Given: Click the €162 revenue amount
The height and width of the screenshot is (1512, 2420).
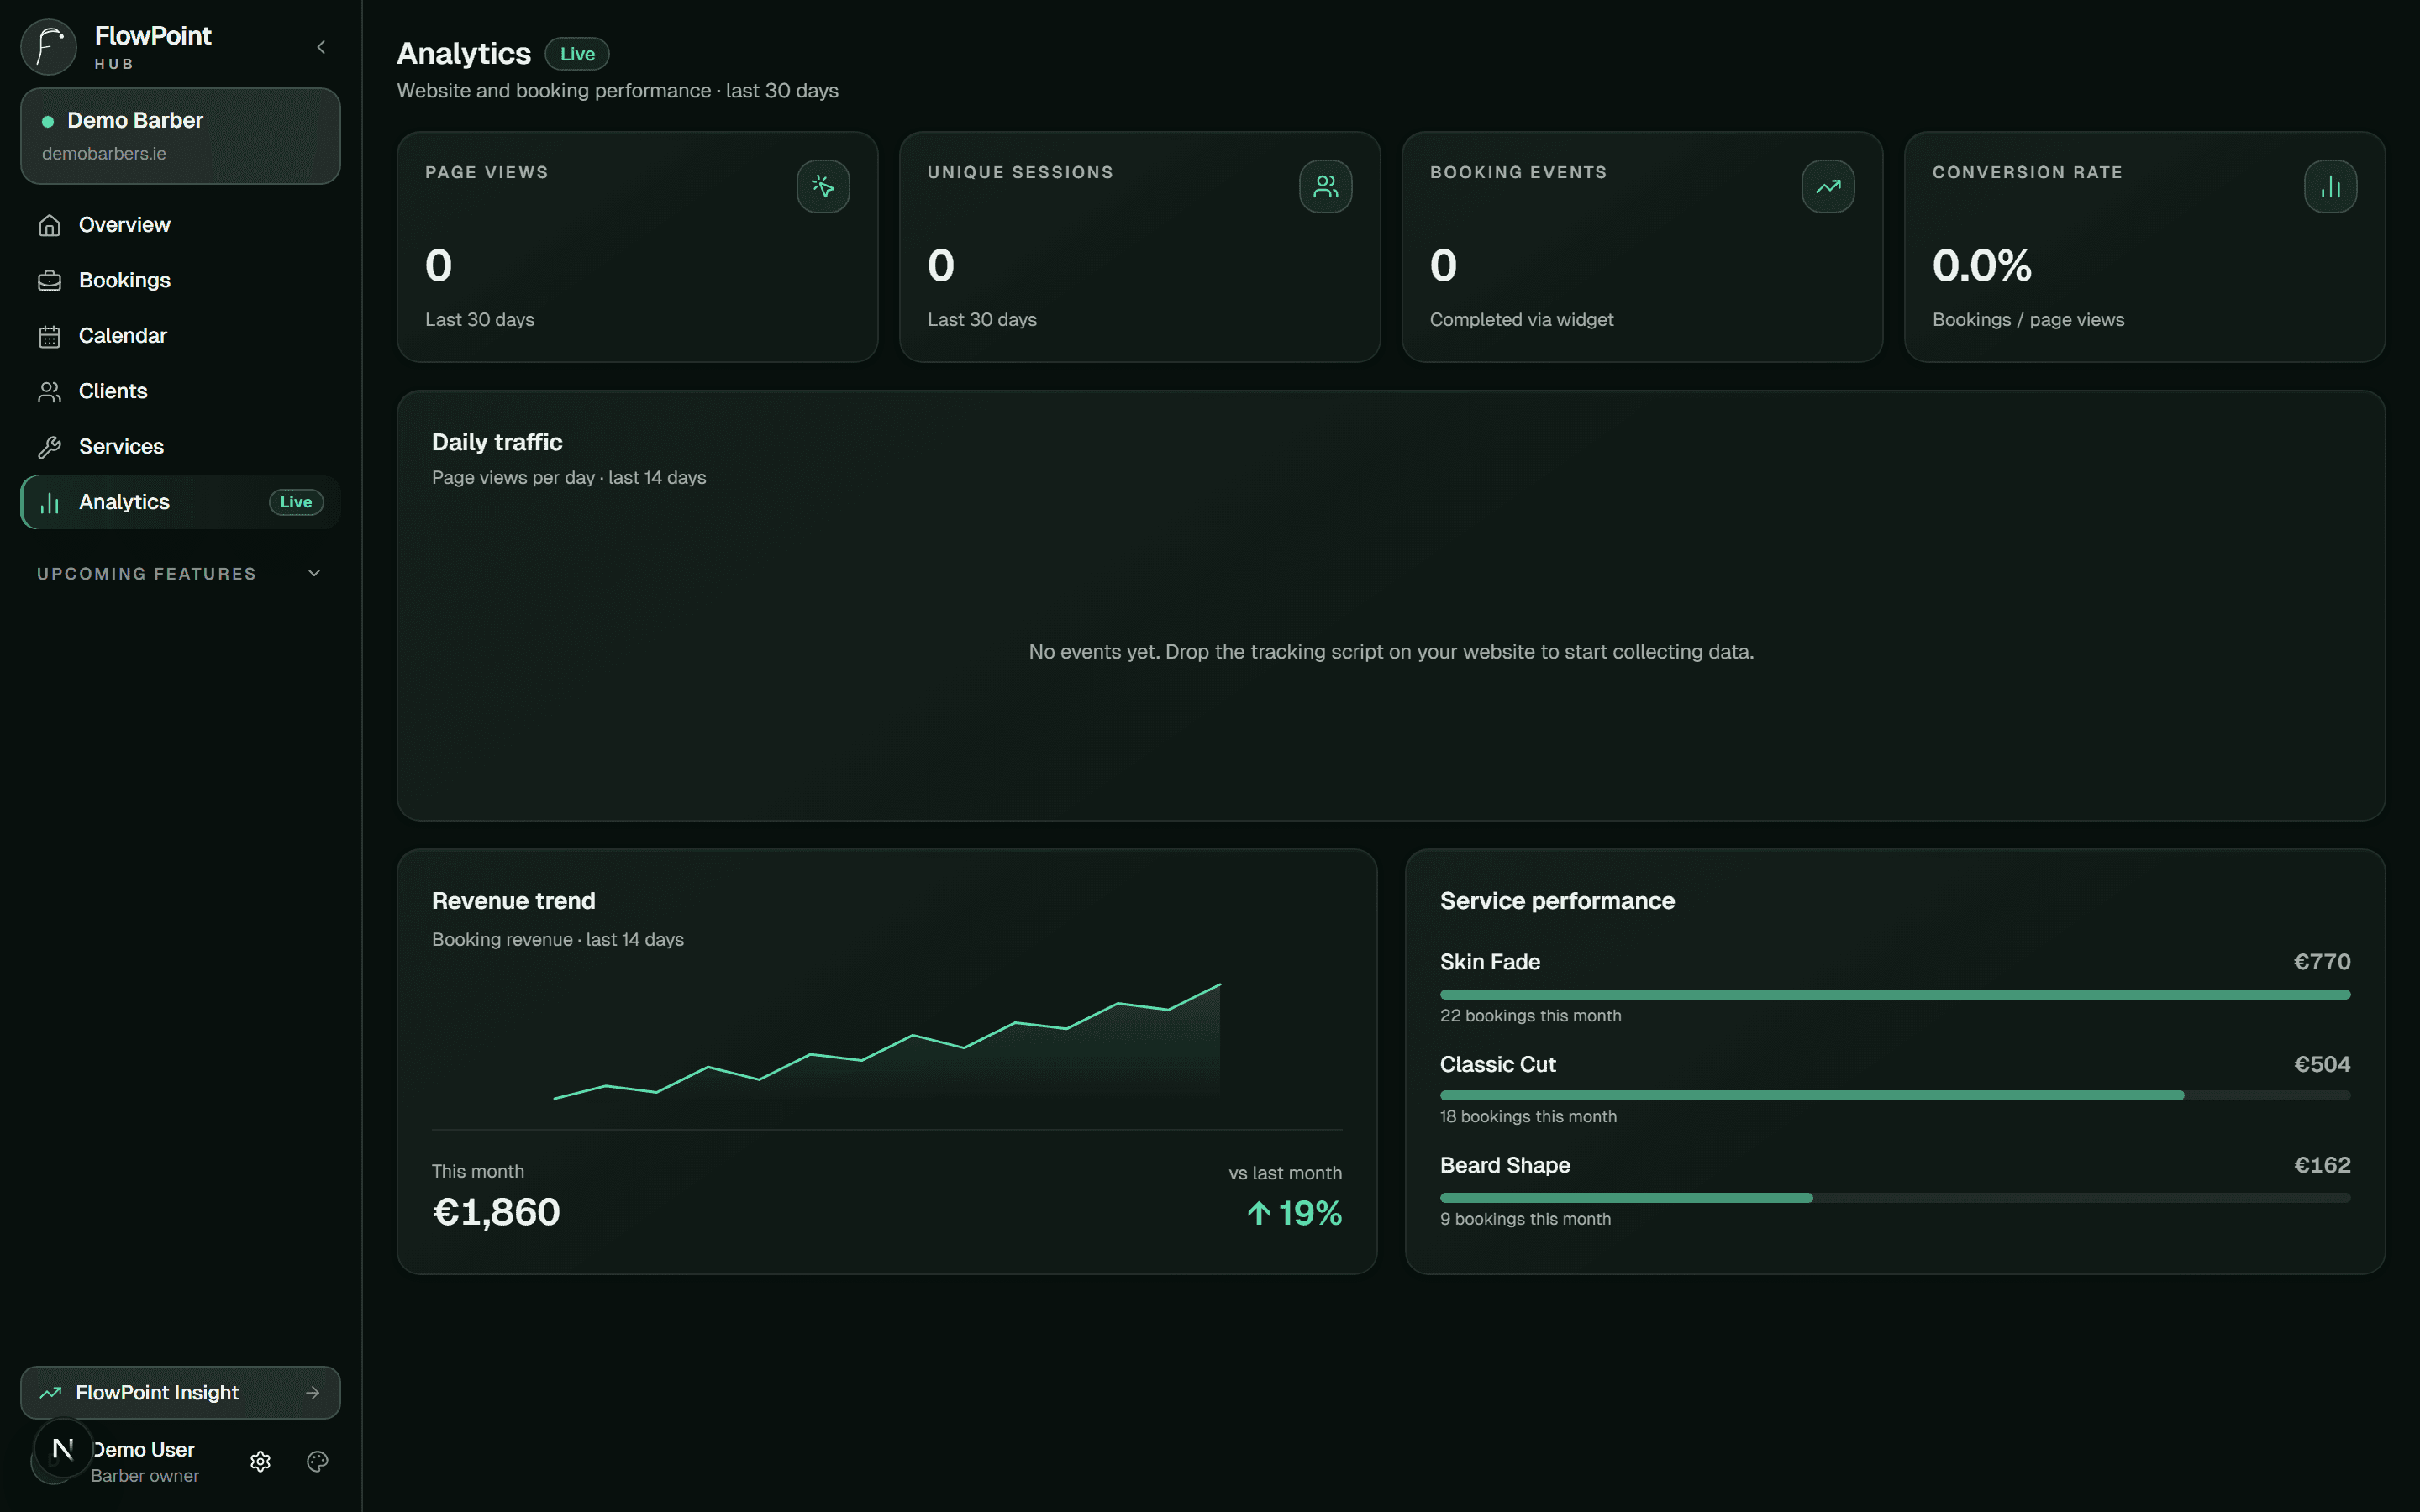Looking at the screenshot, I should click(x=2322, y=1165).
